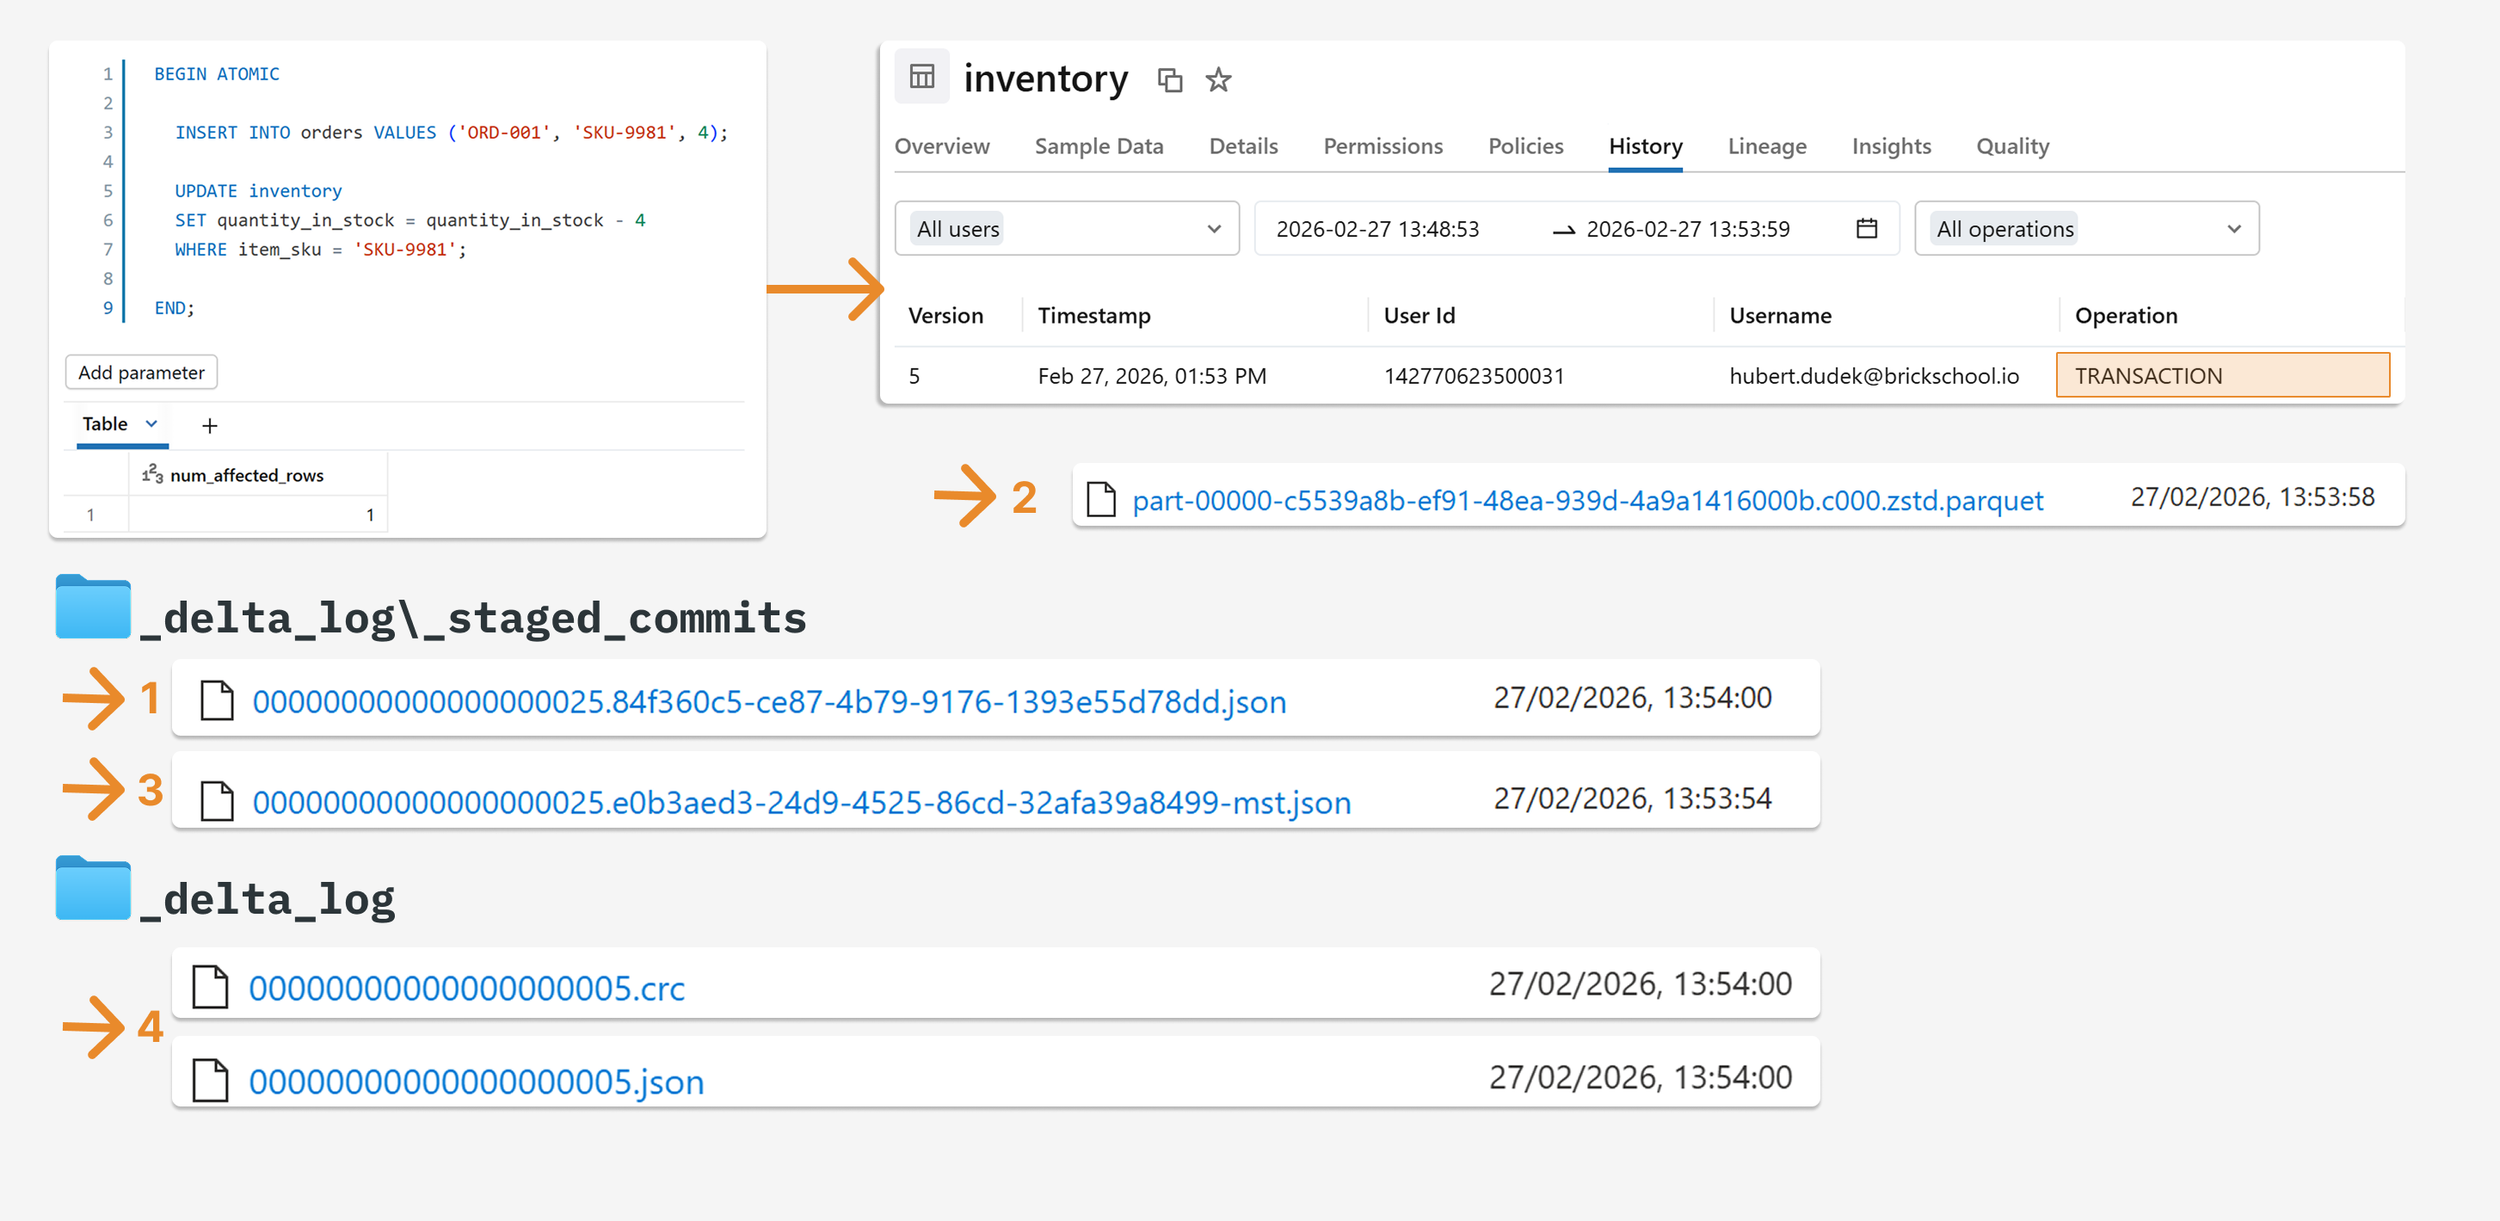Screen dimensions: 2500x1221
Task: Click the _staged_commits folder icon
Action: click(93, 607)
